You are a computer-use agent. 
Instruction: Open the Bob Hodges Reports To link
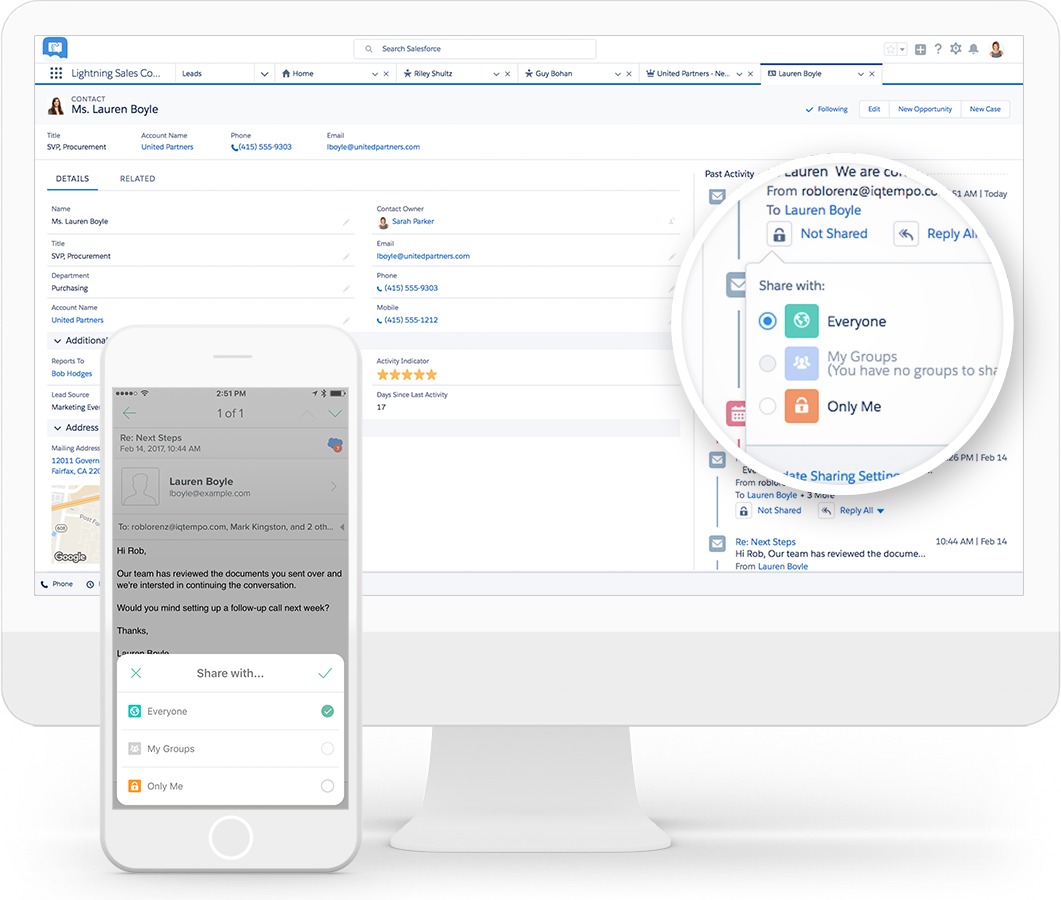click(x=72, y=374)
